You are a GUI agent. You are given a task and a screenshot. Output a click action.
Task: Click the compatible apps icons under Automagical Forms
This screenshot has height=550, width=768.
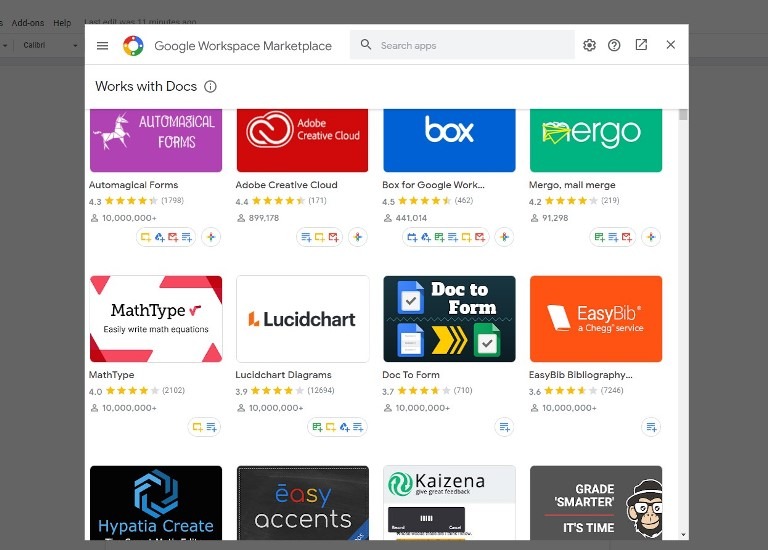(x=166, y=237)
